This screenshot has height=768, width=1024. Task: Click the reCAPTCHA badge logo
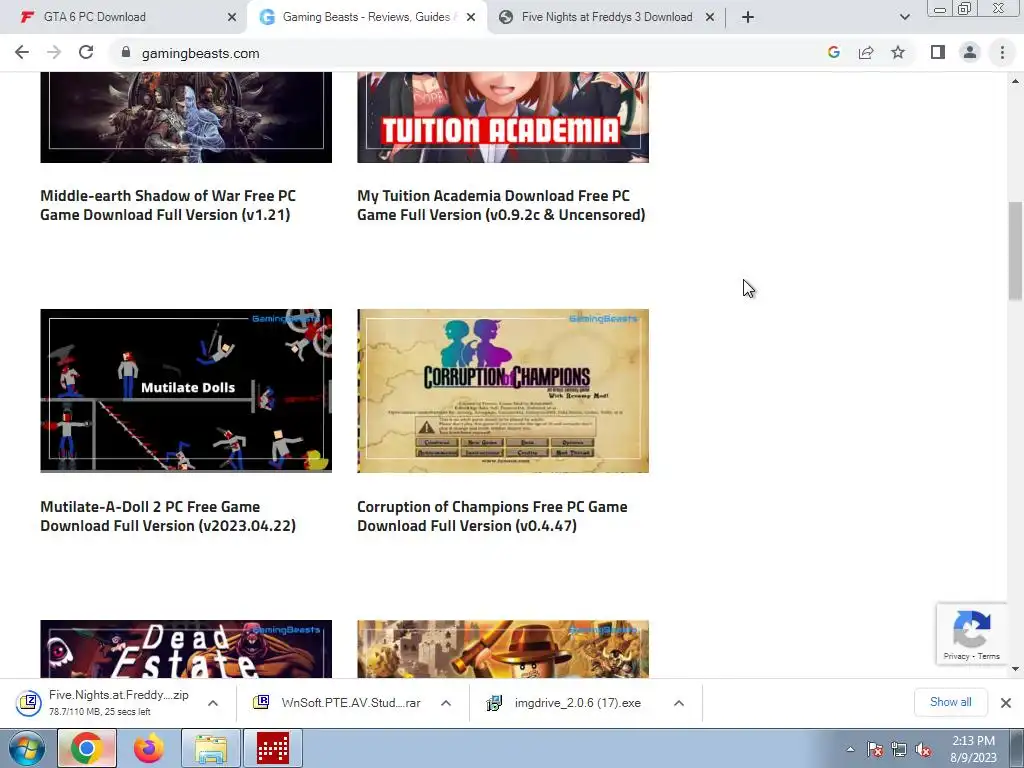(972, 628)
